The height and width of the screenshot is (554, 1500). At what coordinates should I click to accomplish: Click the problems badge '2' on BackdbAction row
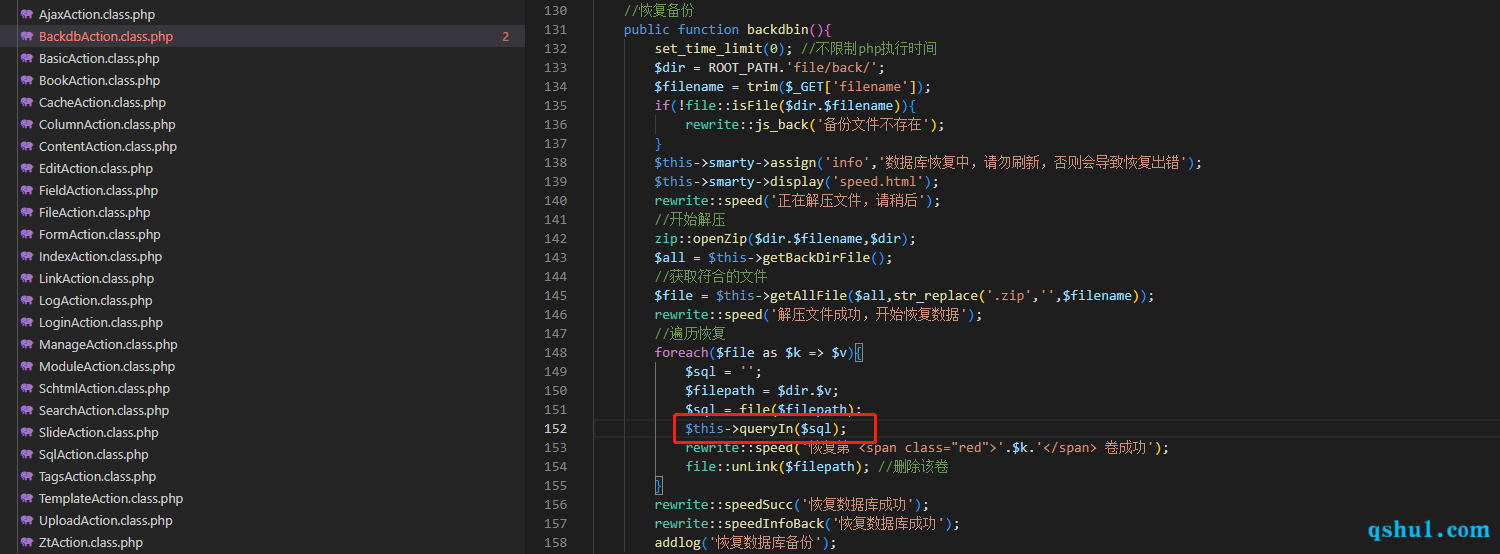tap(505, 37)
